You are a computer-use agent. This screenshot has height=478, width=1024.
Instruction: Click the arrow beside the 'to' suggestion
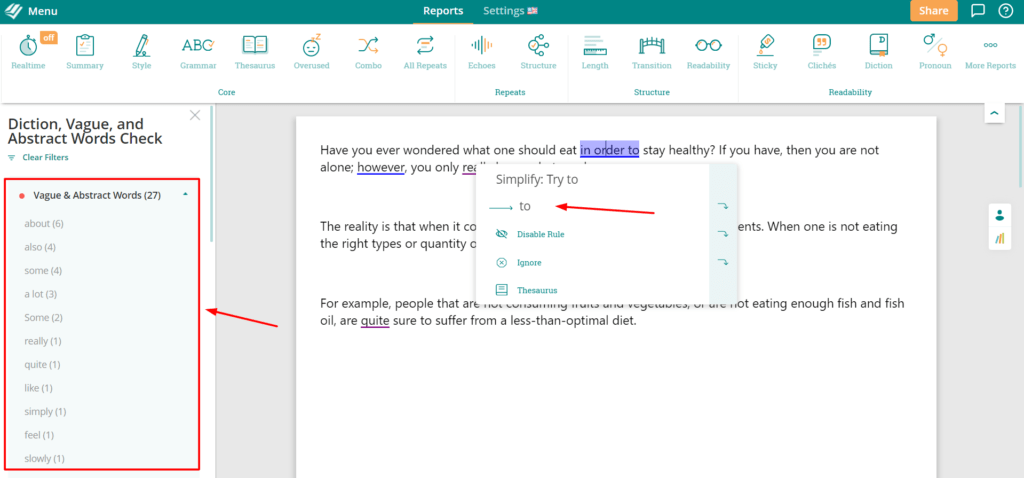coord(722,206)
